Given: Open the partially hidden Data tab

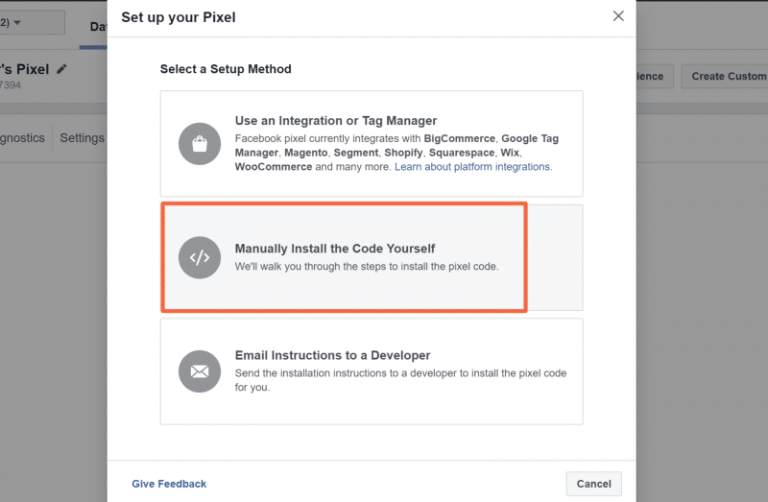Looking at the screenshot, I should 98,26.
